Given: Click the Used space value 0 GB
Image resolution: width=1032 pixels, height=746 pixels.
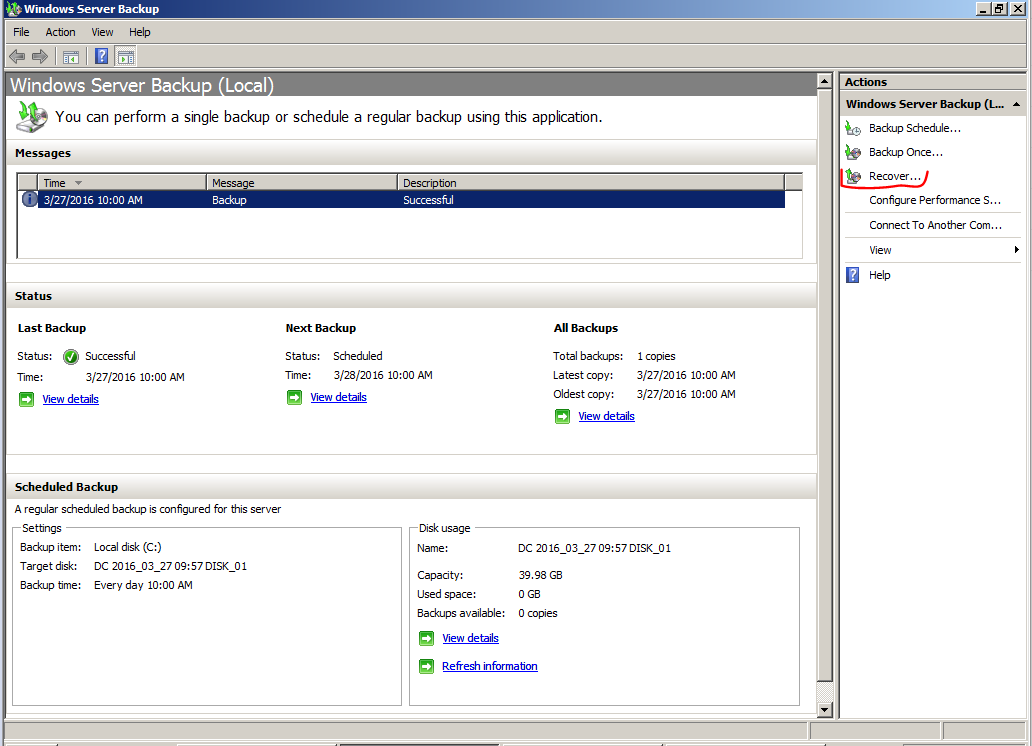Looking at the screenshot, I should pos(529,594).
